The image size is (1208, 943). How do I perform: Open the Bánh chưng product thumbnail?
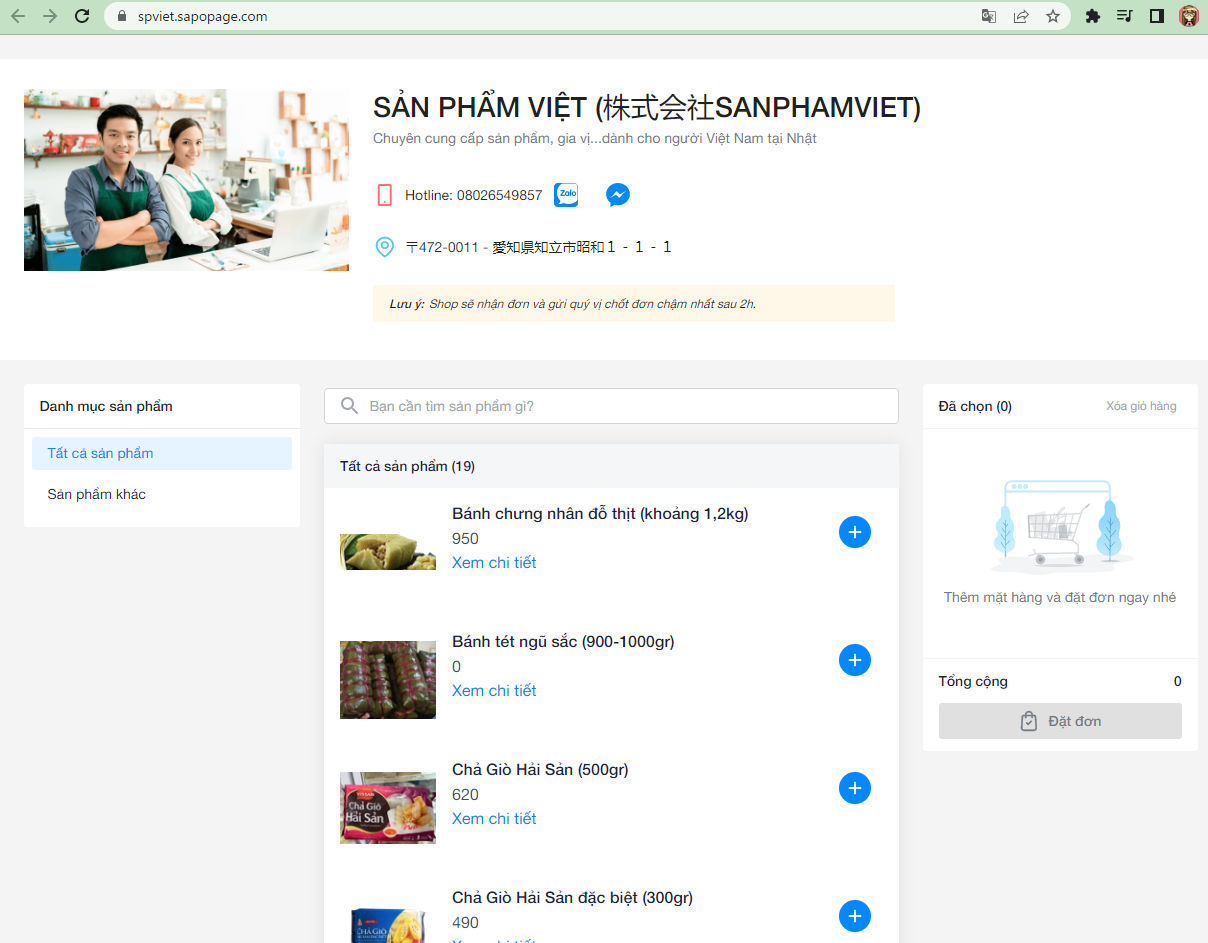388,552
